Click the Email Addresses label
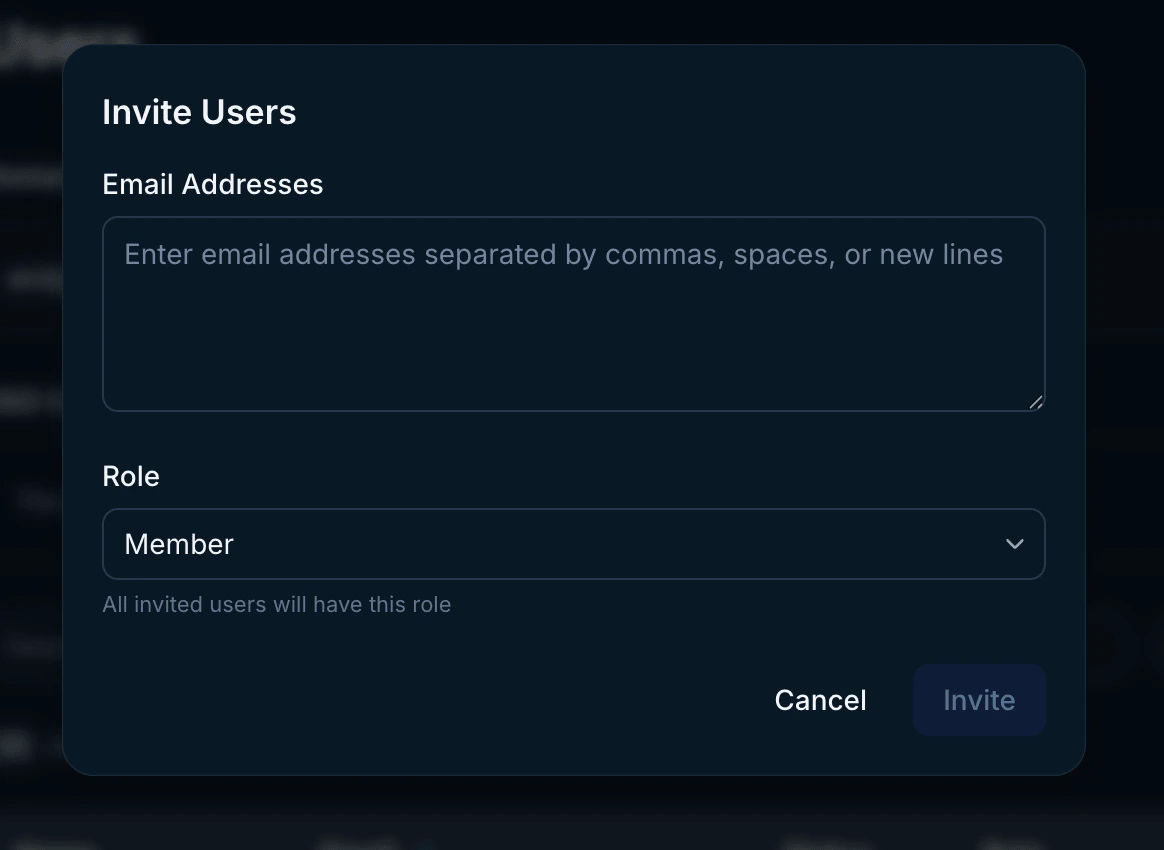1164x850 pixels. 212,184
